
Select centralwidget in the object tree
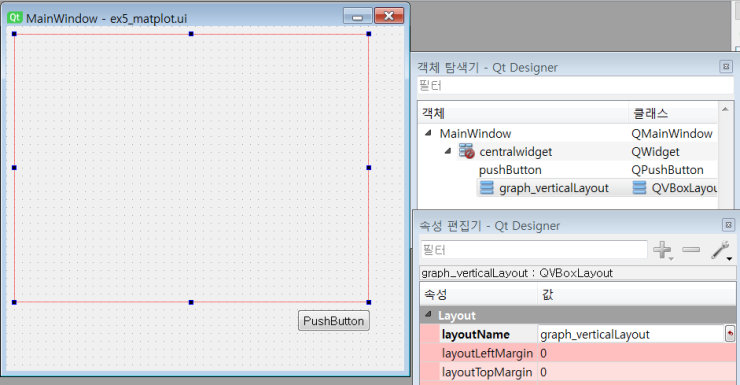tap(515, 152)
